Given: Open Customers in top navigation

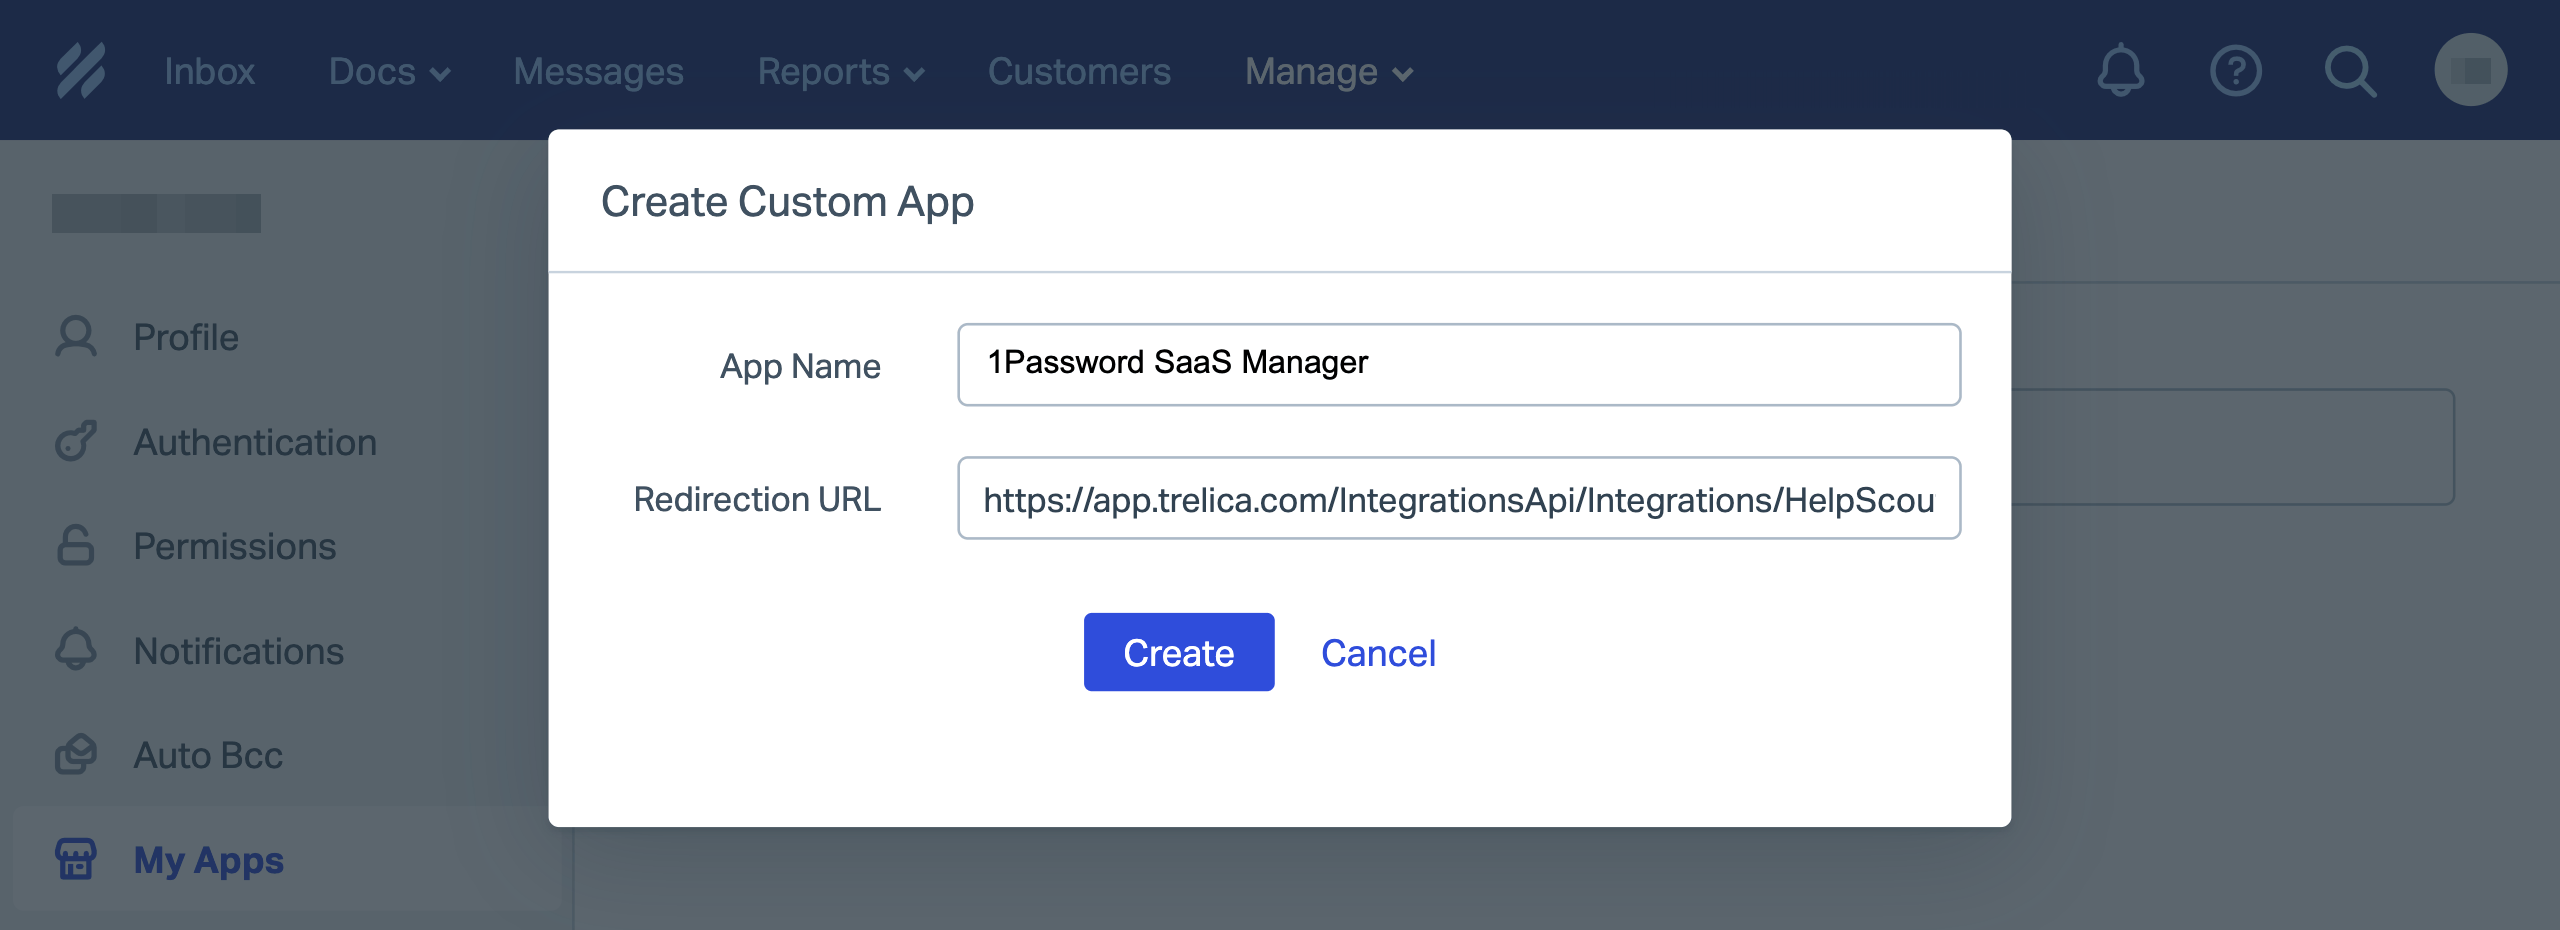Looking at the screenshot, I should click(x=1079, y=71).
